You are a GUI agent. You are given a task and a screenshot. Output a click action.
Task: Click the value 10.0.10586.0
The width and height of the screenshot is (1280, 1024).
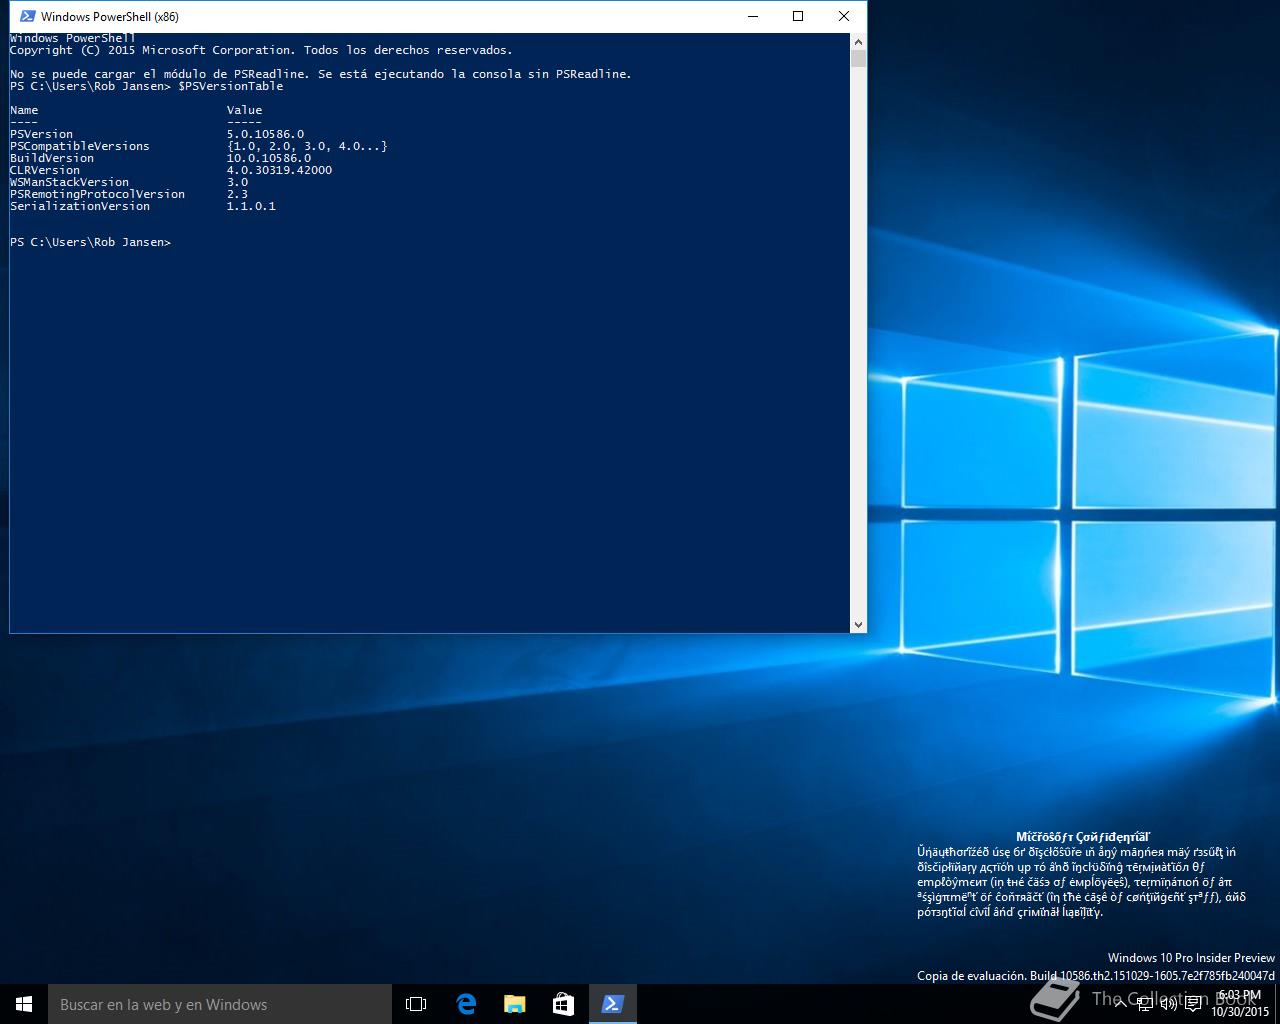point(268,158)
